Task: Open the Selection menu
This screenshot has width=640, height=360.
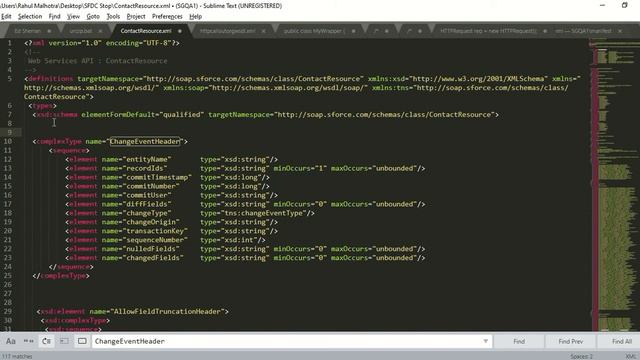Action: [30, 16]
